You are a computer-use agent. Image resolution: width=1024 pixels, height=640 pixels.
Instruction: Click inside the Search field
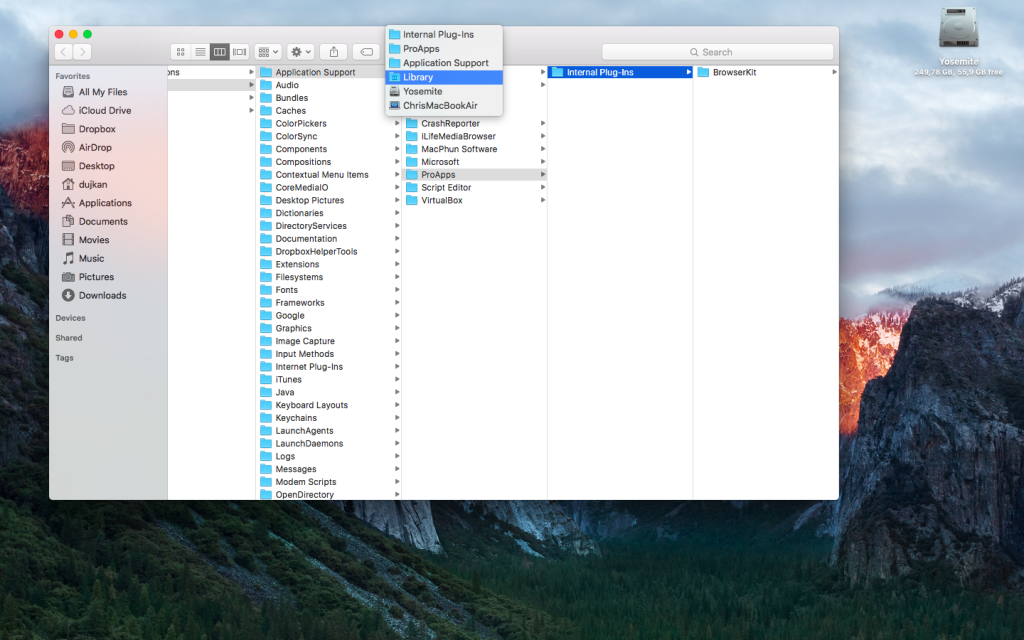click(717, 51)
